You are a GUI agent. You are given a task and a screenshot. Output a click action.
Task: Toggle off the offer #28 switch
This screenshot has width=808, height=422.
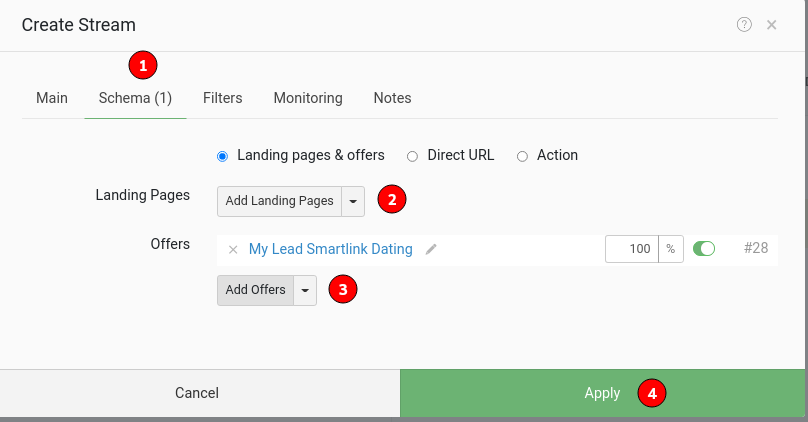[x=704, y=249]
